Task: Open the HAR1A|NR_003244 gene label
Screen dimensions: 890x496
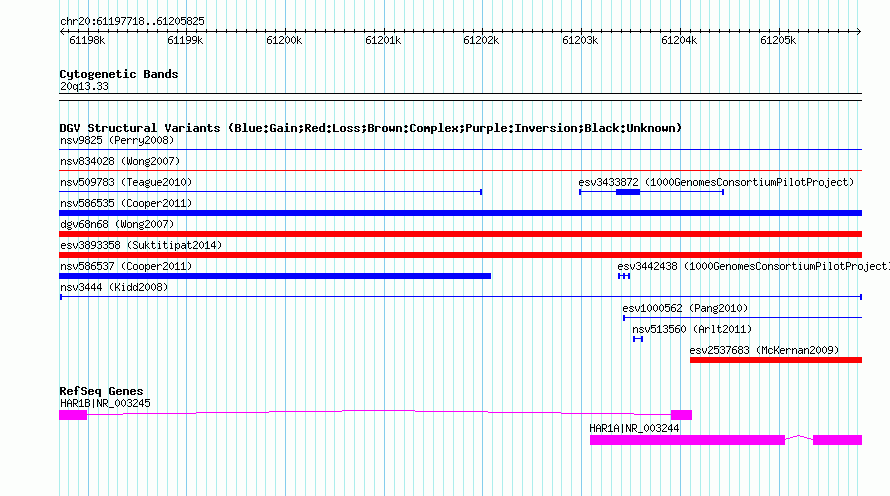Action: [x=634, y=428]
